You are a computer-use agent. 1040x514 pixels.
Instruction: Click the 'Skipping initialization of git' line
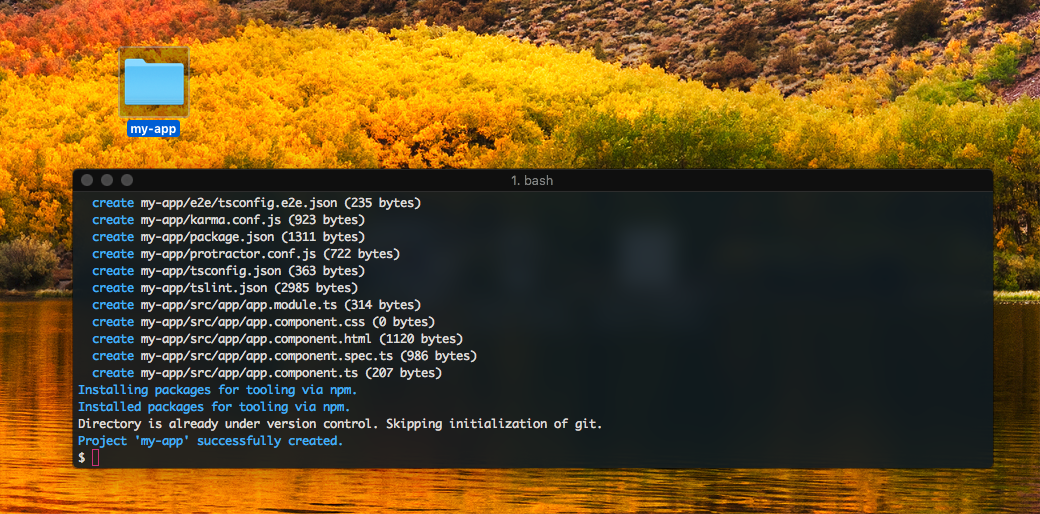(340, 424)
